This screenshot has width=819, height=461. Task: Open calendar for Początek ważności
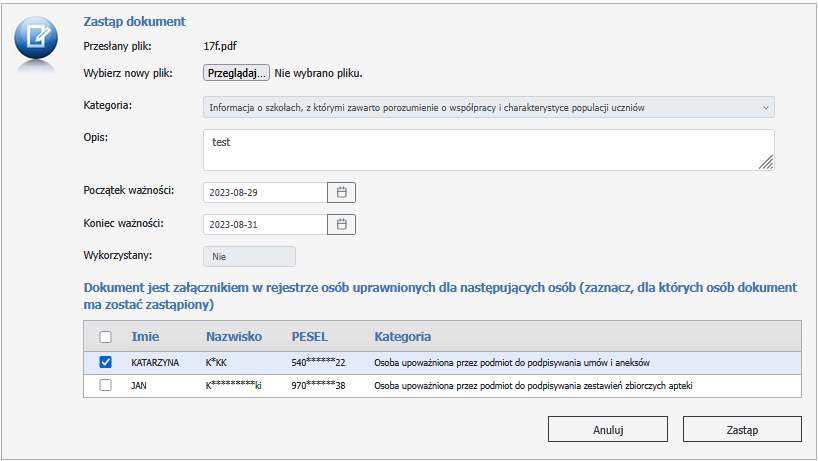pos(341,192)
